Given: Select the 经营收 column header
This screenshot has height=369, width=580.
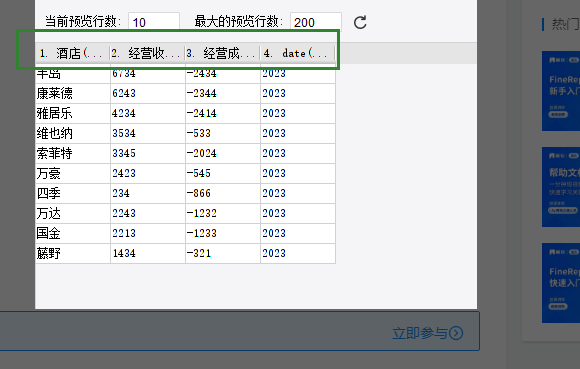Looking at the screenshot, I should point(148,54).
